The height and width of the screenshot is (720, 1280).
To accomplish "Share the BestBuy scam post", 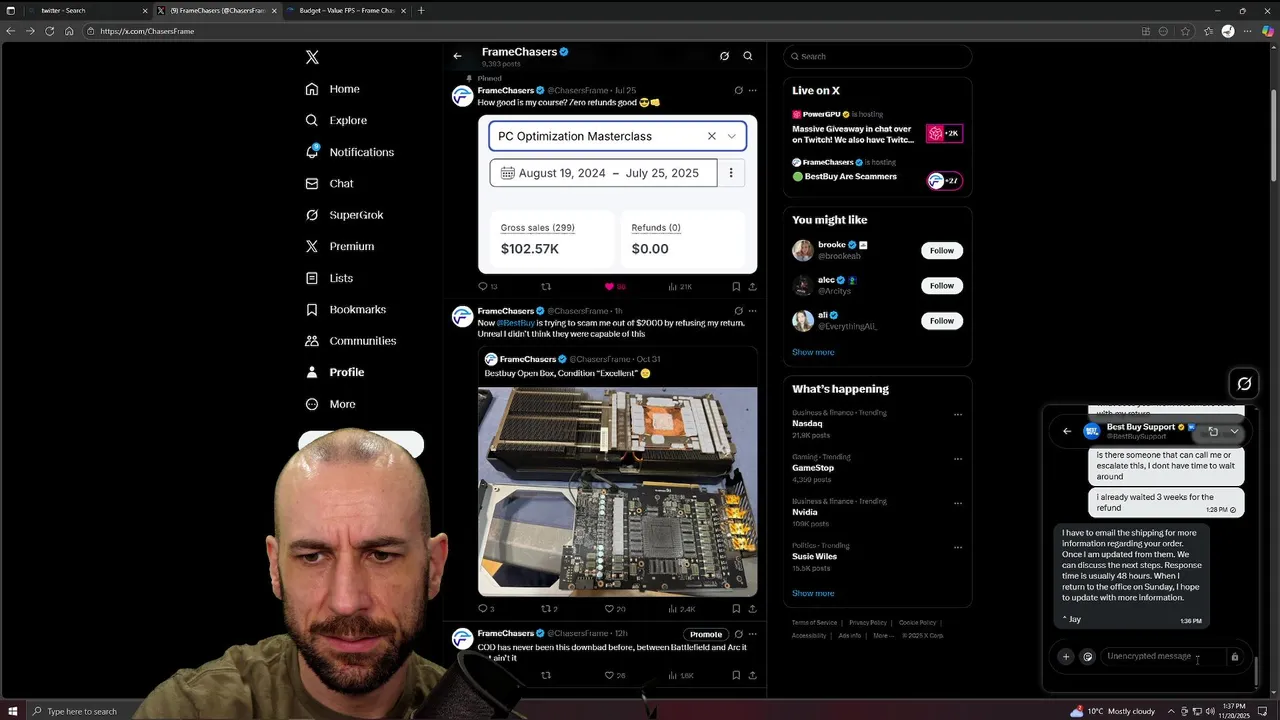I will click(752, 608).
